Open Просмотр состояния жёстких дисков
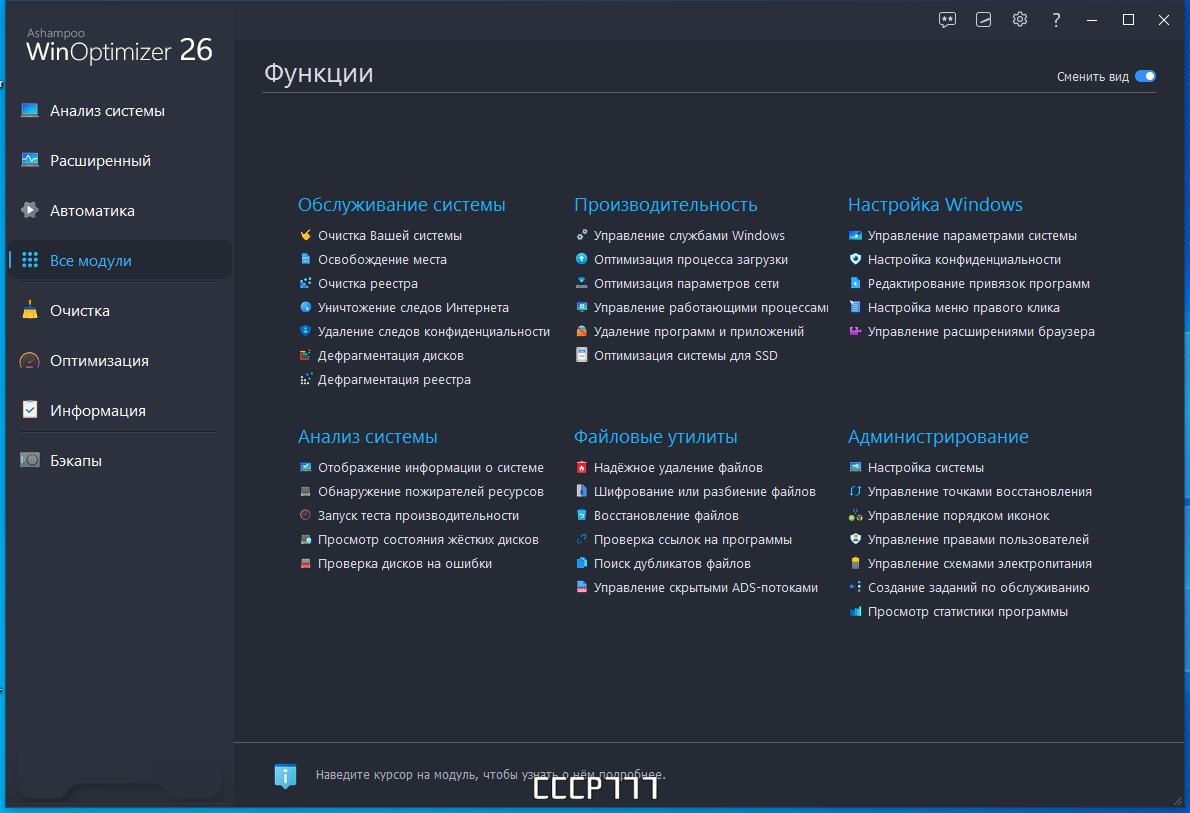This screenshot has width=1190, height=813. (x=428, y=540)
